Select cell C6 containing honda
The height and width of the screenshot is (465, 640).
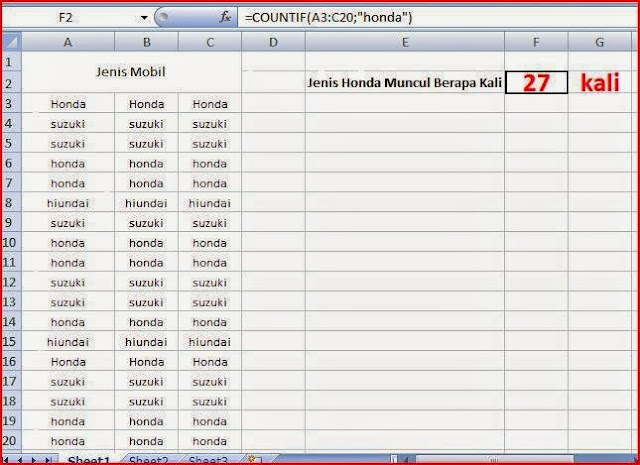pyautogui.click(x=210, y=163)
